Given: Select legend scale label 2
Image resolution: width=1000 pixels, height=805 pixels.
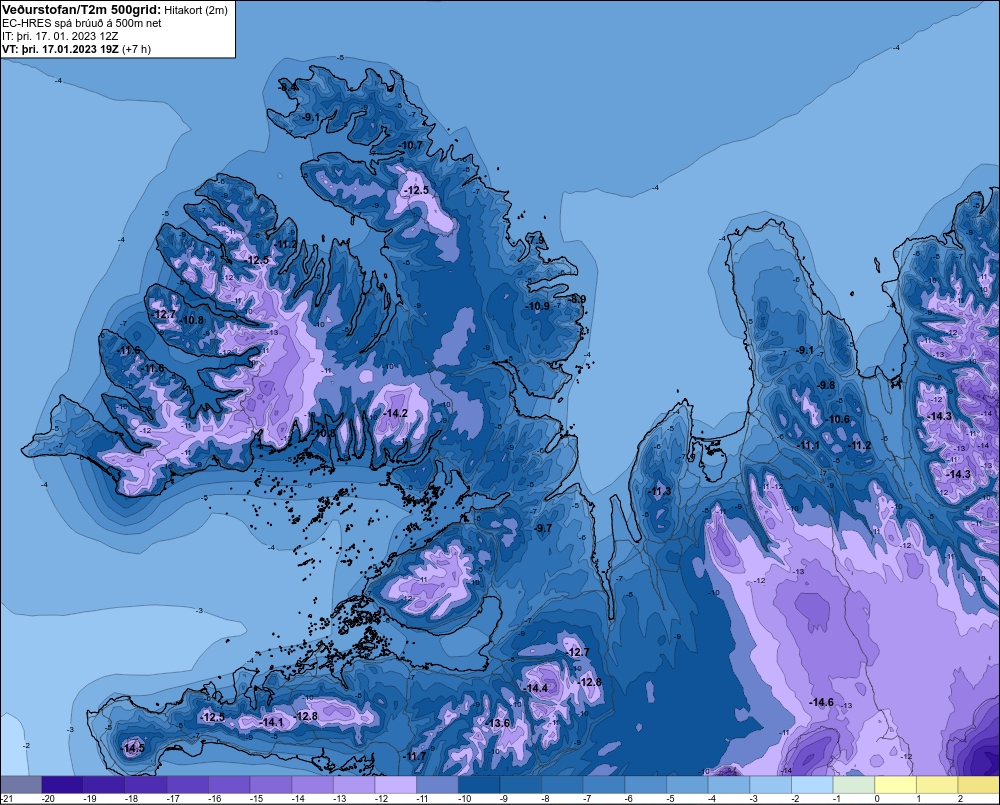Looking at the screenshot, I should coord(960,799).
